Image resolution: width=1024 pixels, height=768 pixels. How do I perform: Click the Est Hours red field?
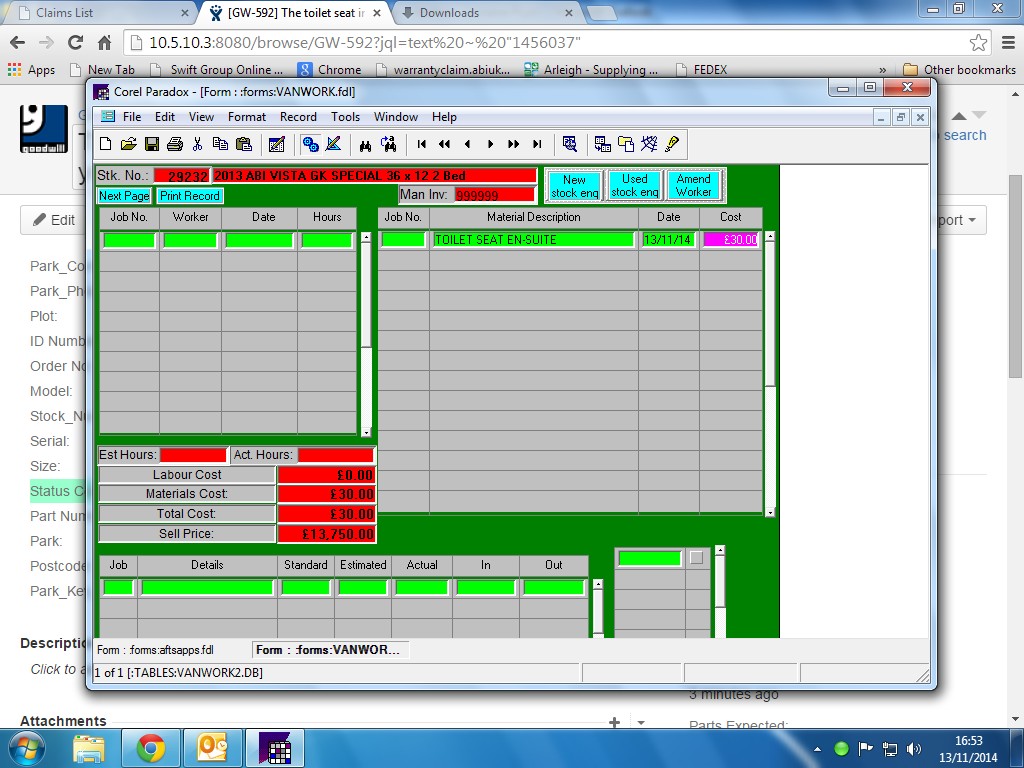pyautogui.click(x=193, y=455)
